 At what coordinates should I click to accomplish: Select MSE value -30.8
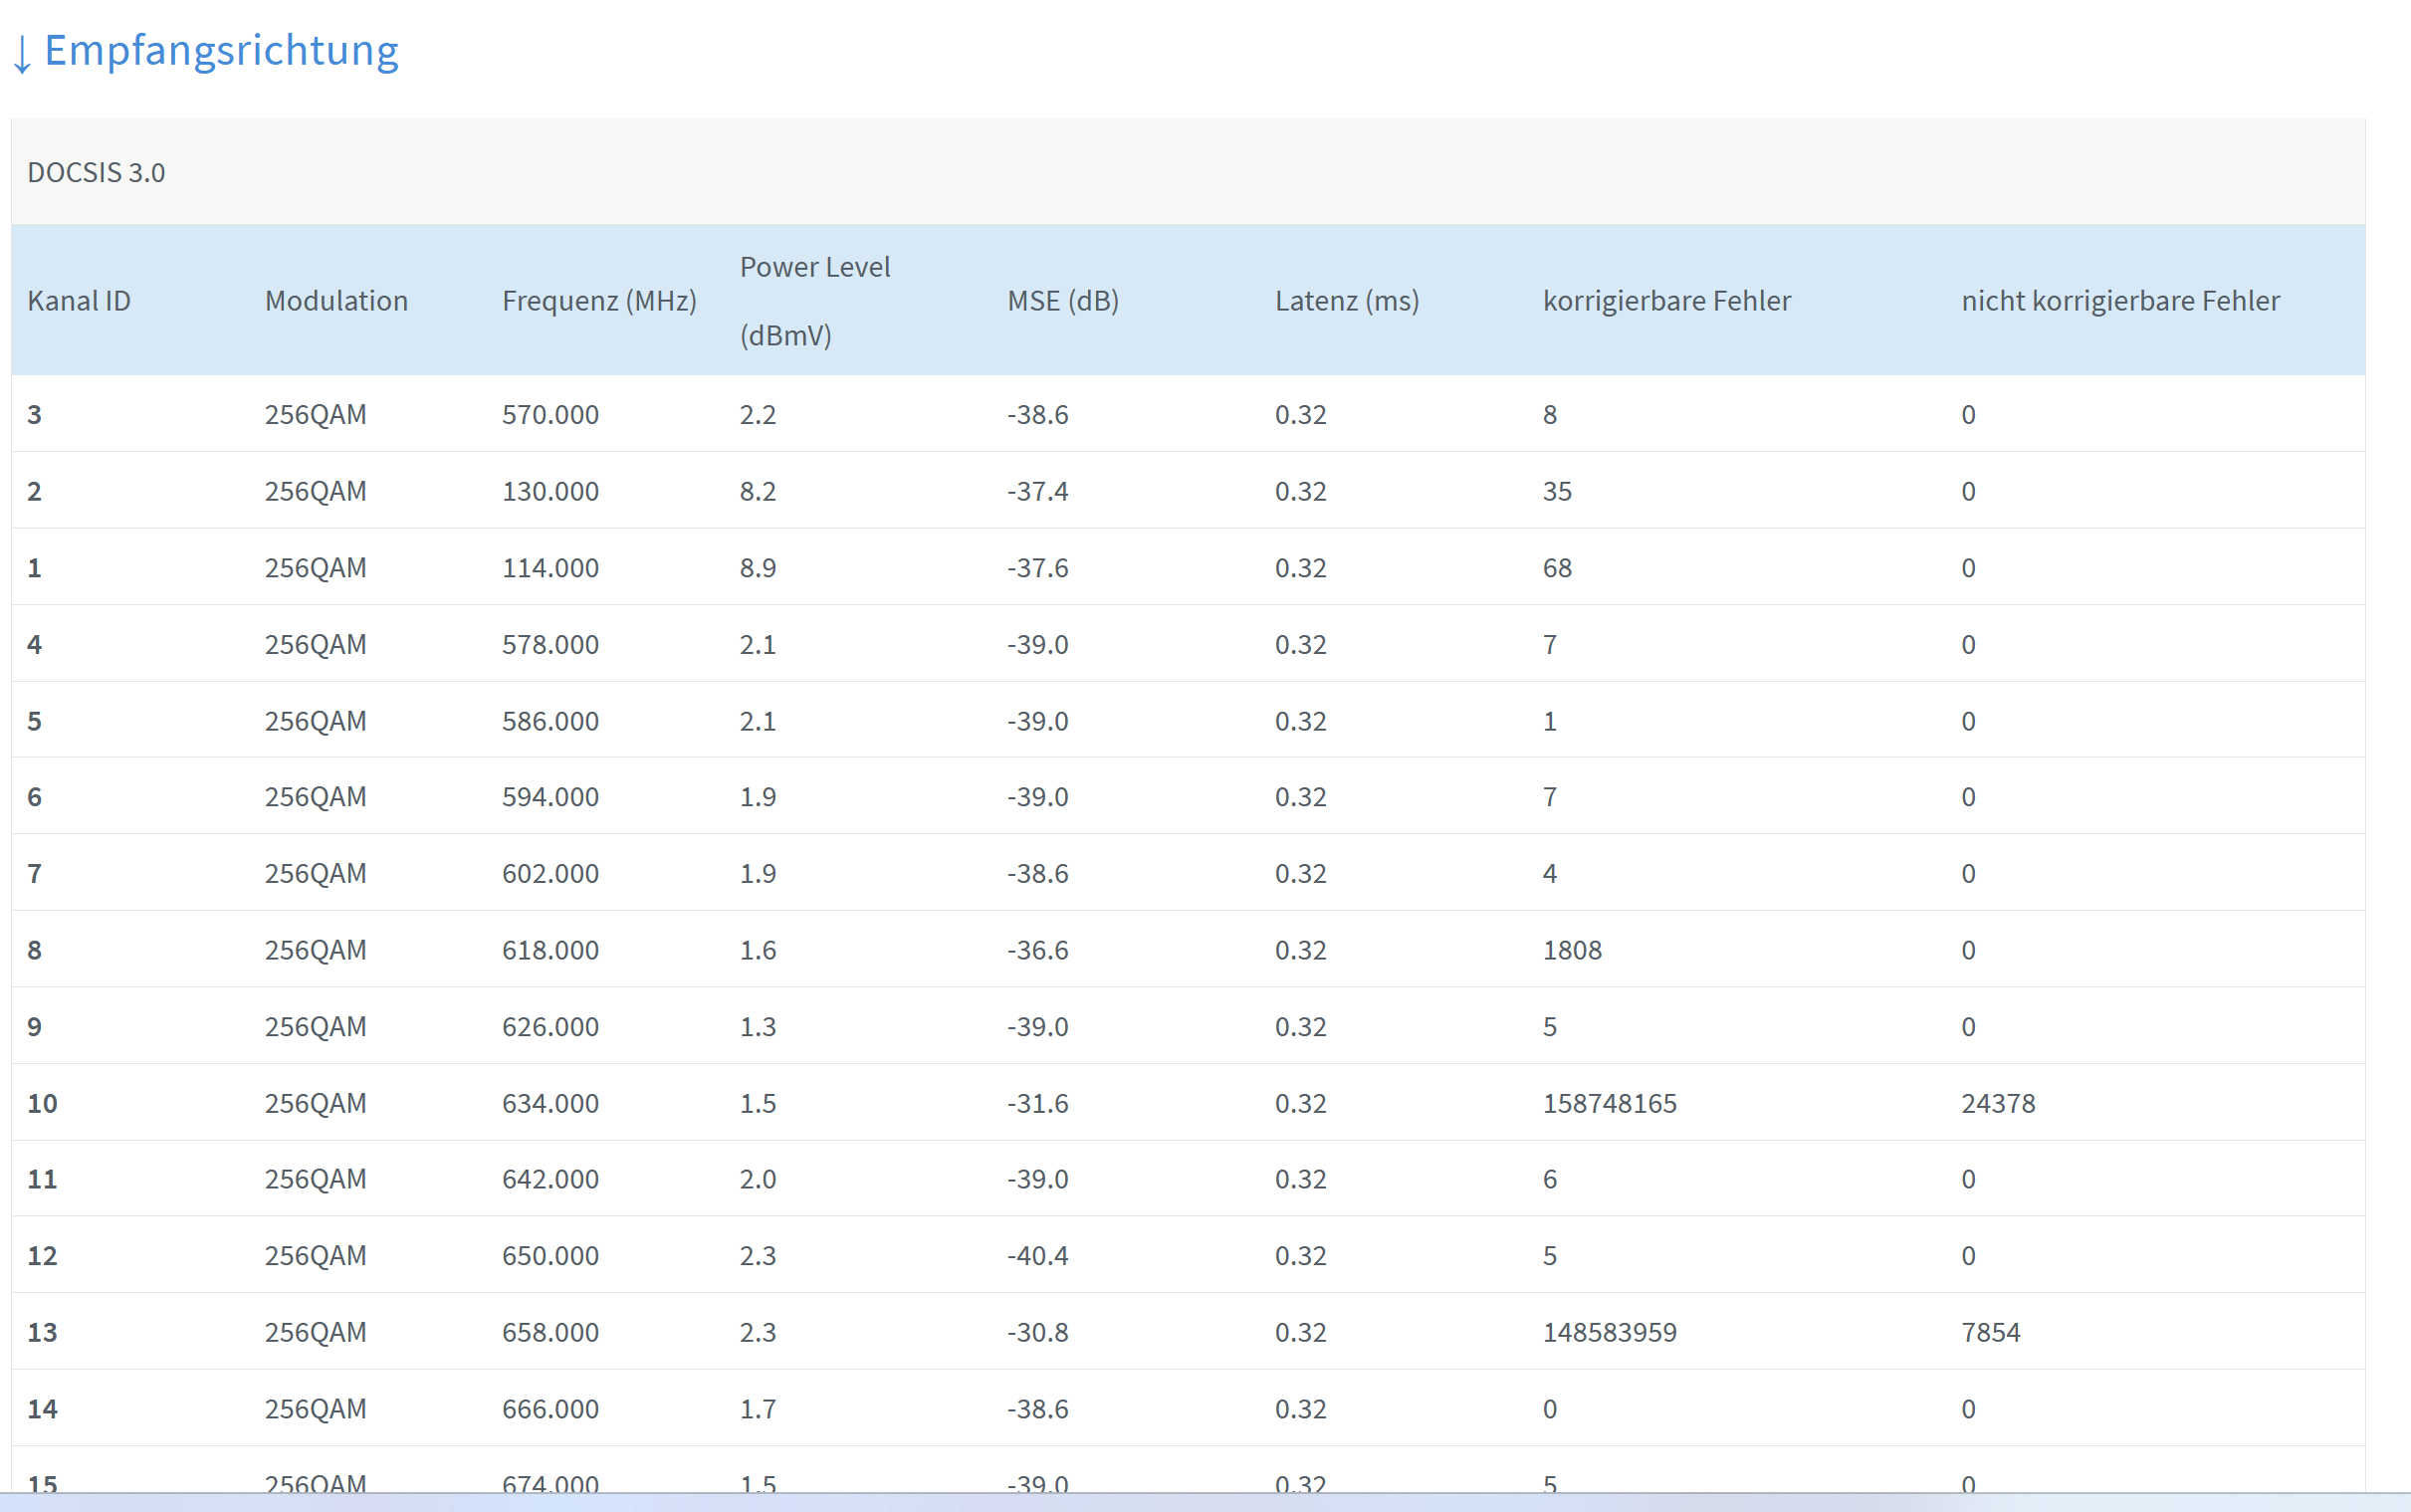point(1037,1333)
